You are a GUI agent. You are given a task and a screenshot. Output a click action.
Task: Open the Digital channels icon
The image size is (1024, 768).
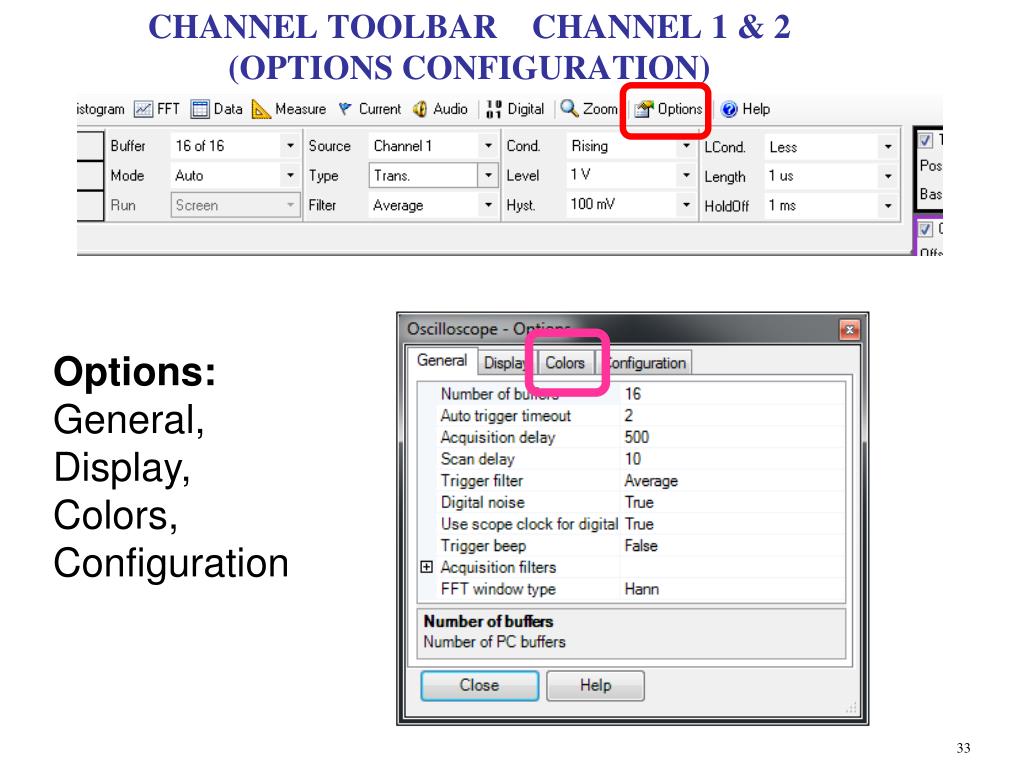[494, 109]
